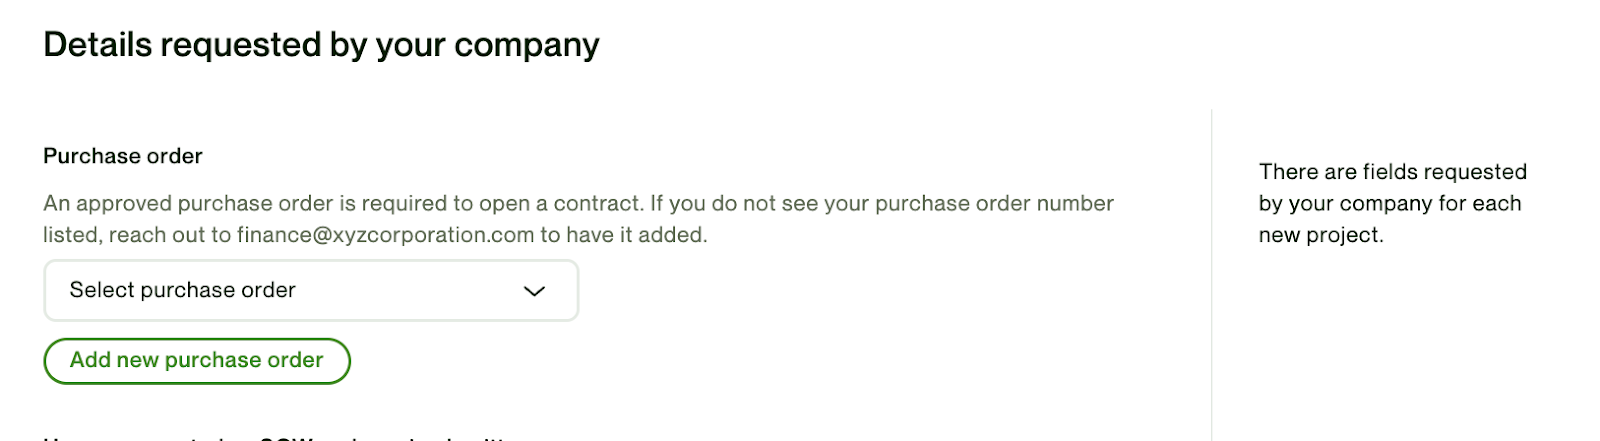Viewport: 1600px width, 441px height.
Task: Click the "to have it added." text
Action: click(624, 235)
